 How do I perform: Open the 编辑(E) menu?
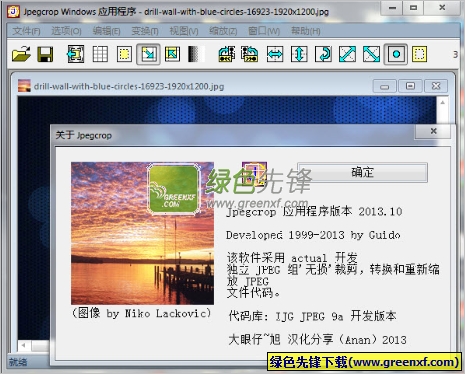coord(106,31)
